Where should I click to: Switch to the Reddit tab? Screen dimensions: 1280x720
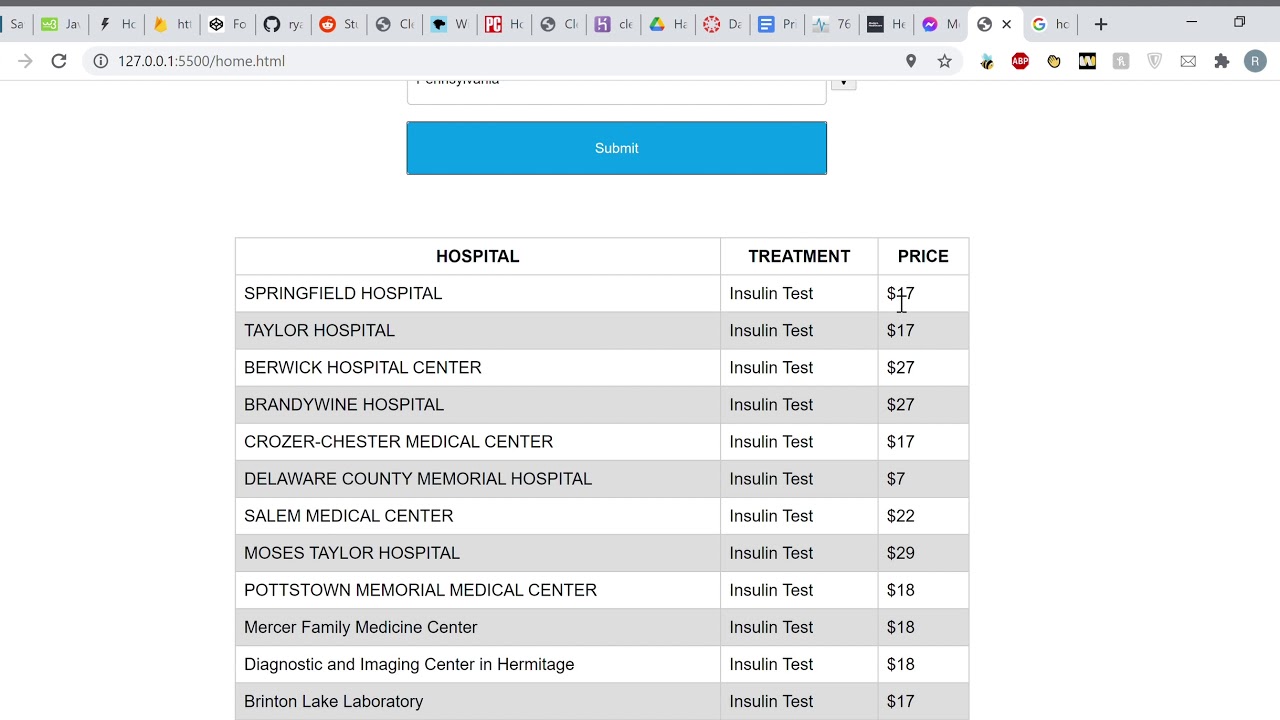337,24
